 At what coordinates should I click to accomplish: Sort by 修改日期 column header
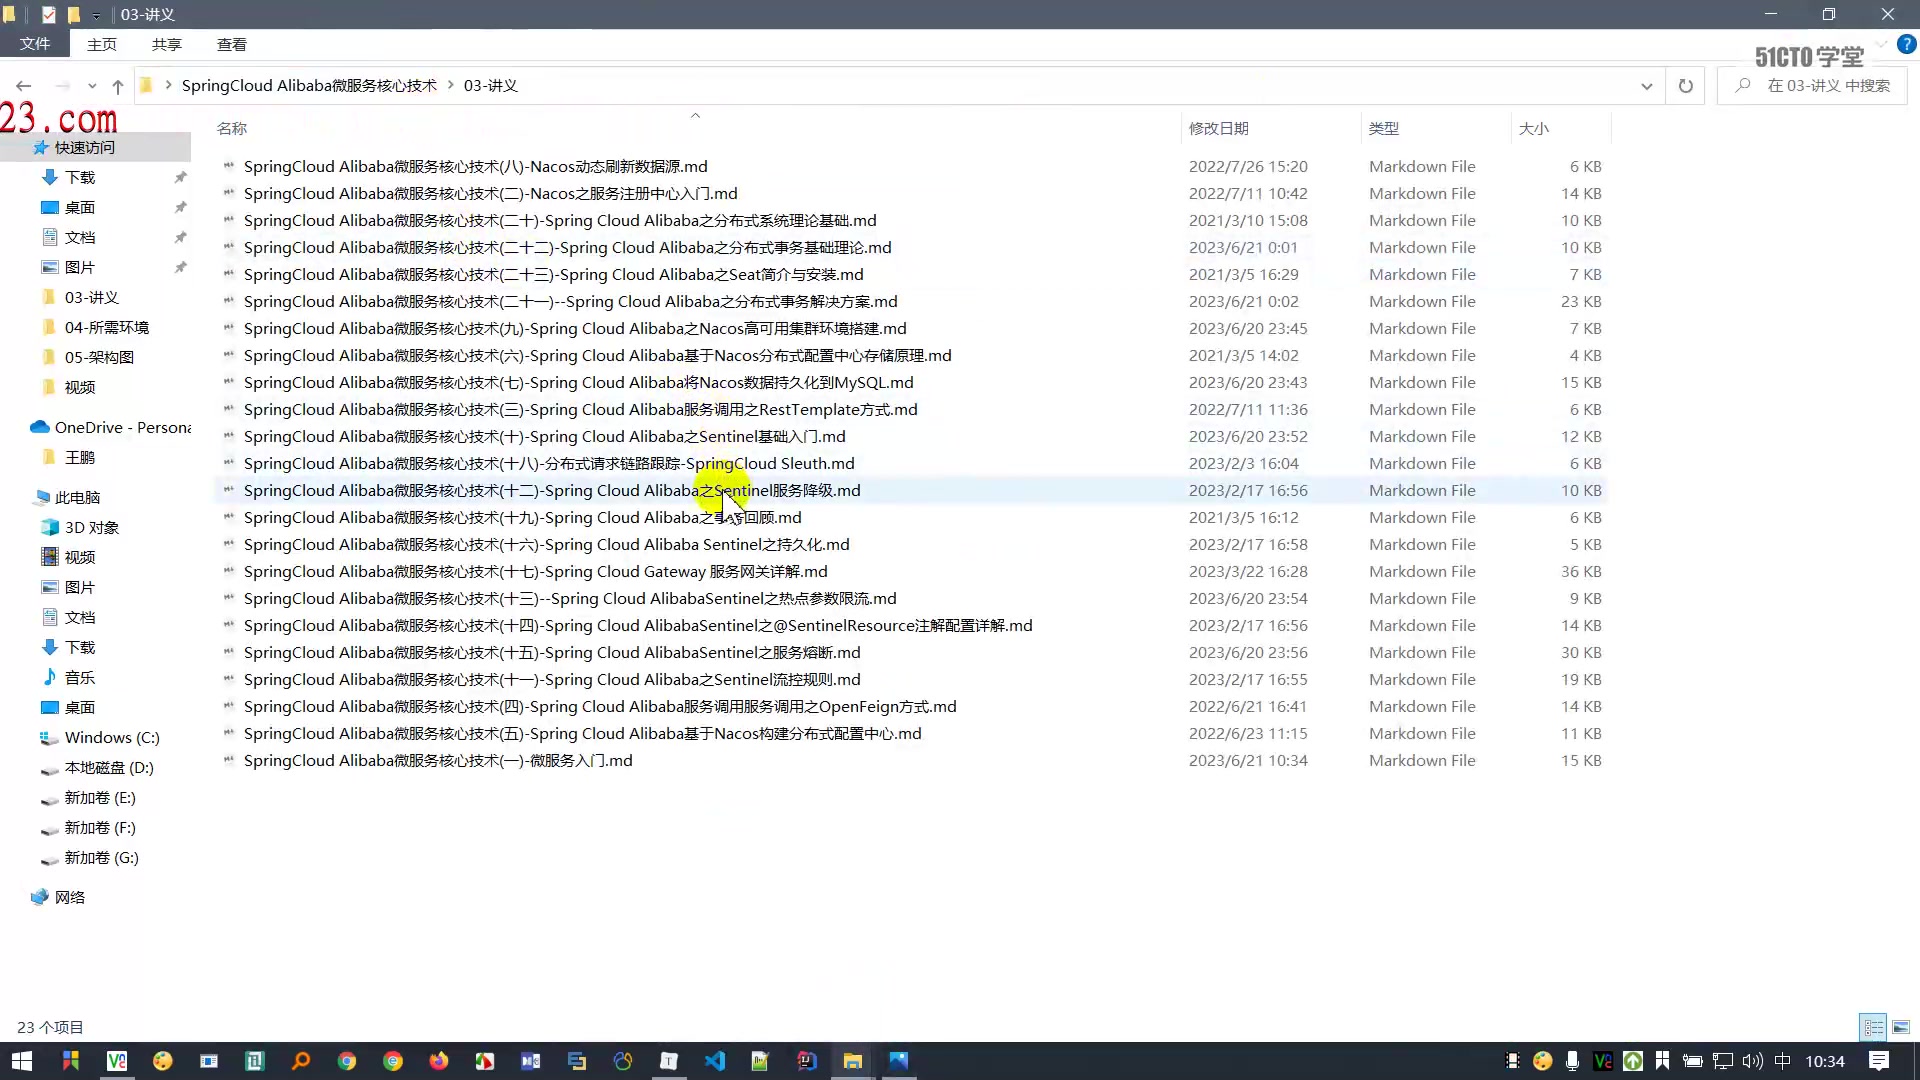point(1270,128)
